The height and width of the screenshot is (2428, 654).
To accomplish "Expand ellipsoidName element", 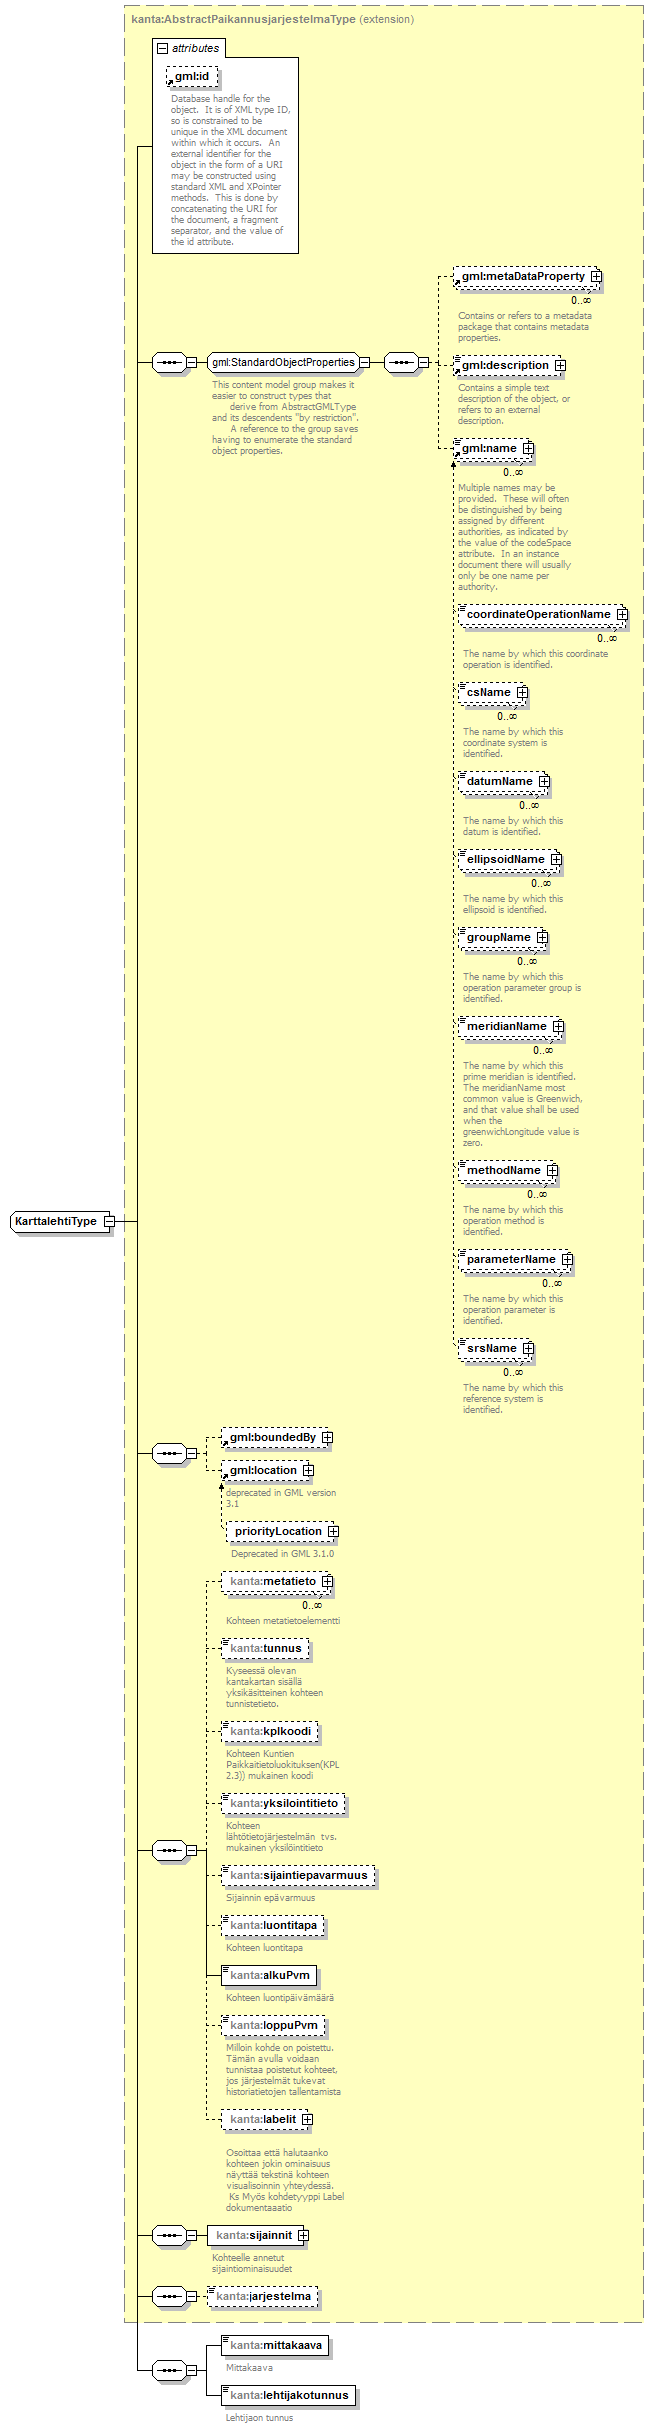I will (x=556, y=859).
